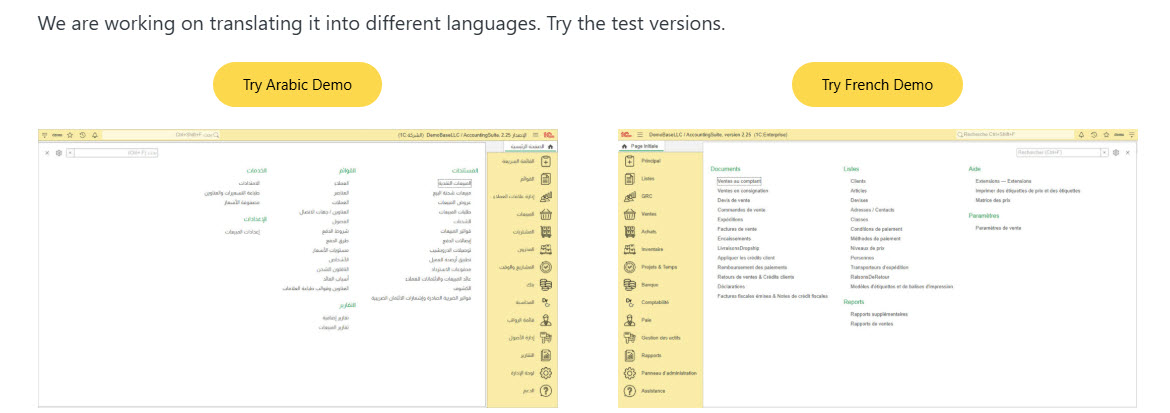Viewport: 1170px width, 413px height.
Task: Open the hamburger menu in French demo header
Action: point(639,134)
